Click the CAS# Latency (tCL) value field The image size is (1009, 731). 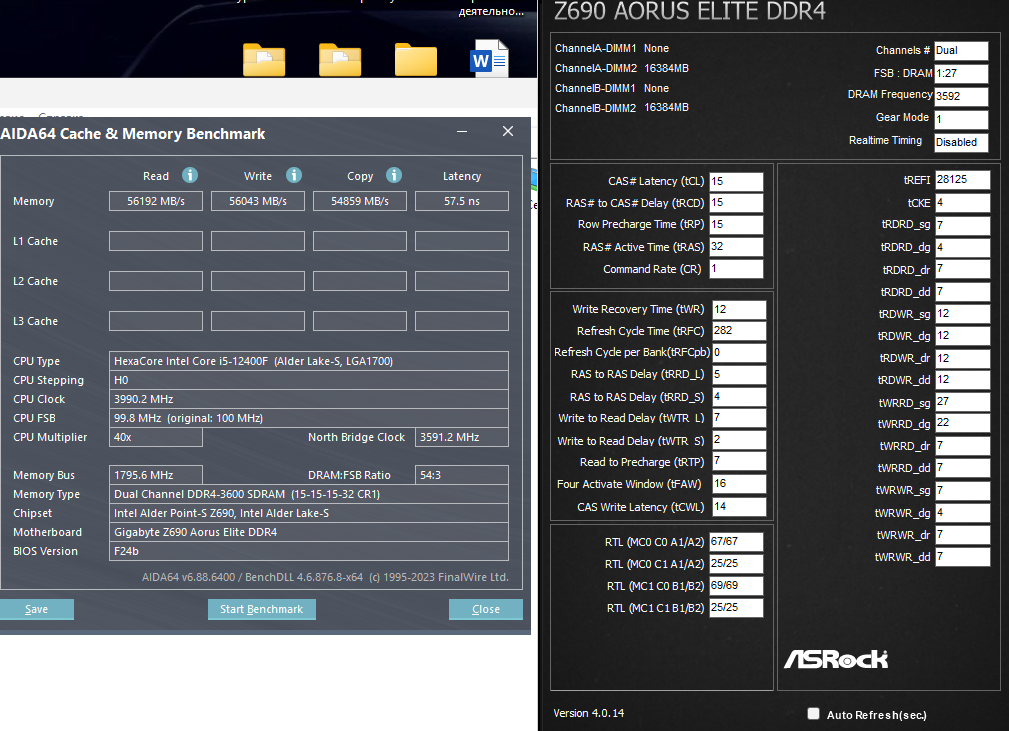(736, 181)
